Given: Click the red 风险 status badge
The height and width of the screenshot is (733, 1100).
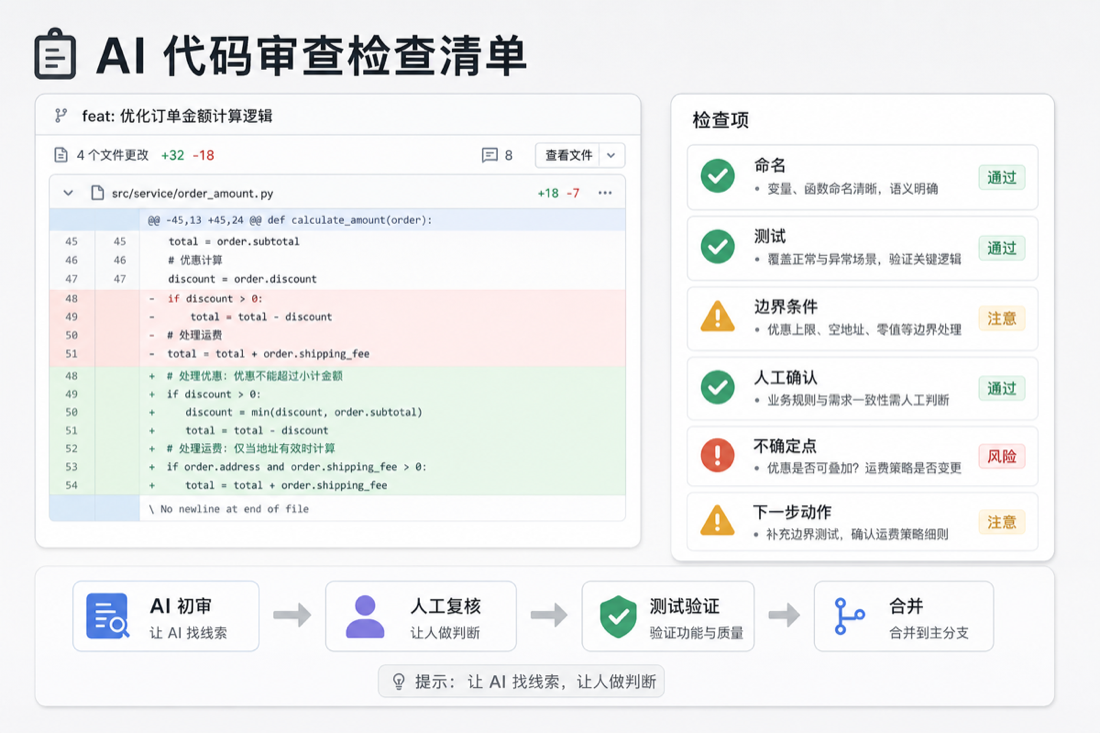Looking at the screenshot, I should tap(1002, 457).
